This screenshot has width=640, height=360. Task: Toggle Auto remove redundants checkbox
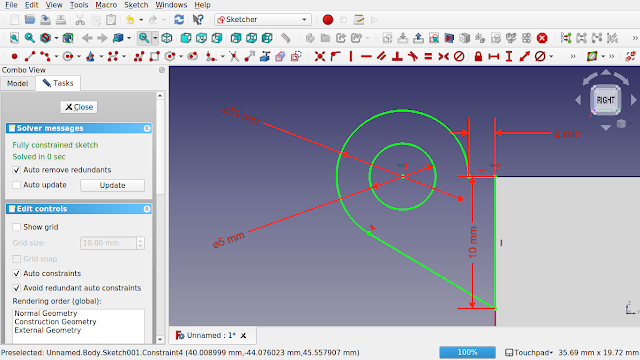point(16,170)
